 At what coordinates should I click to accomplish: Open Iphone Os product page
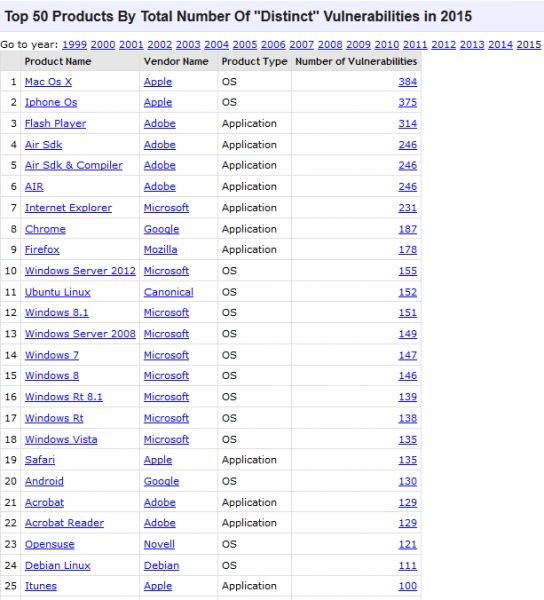51,103
